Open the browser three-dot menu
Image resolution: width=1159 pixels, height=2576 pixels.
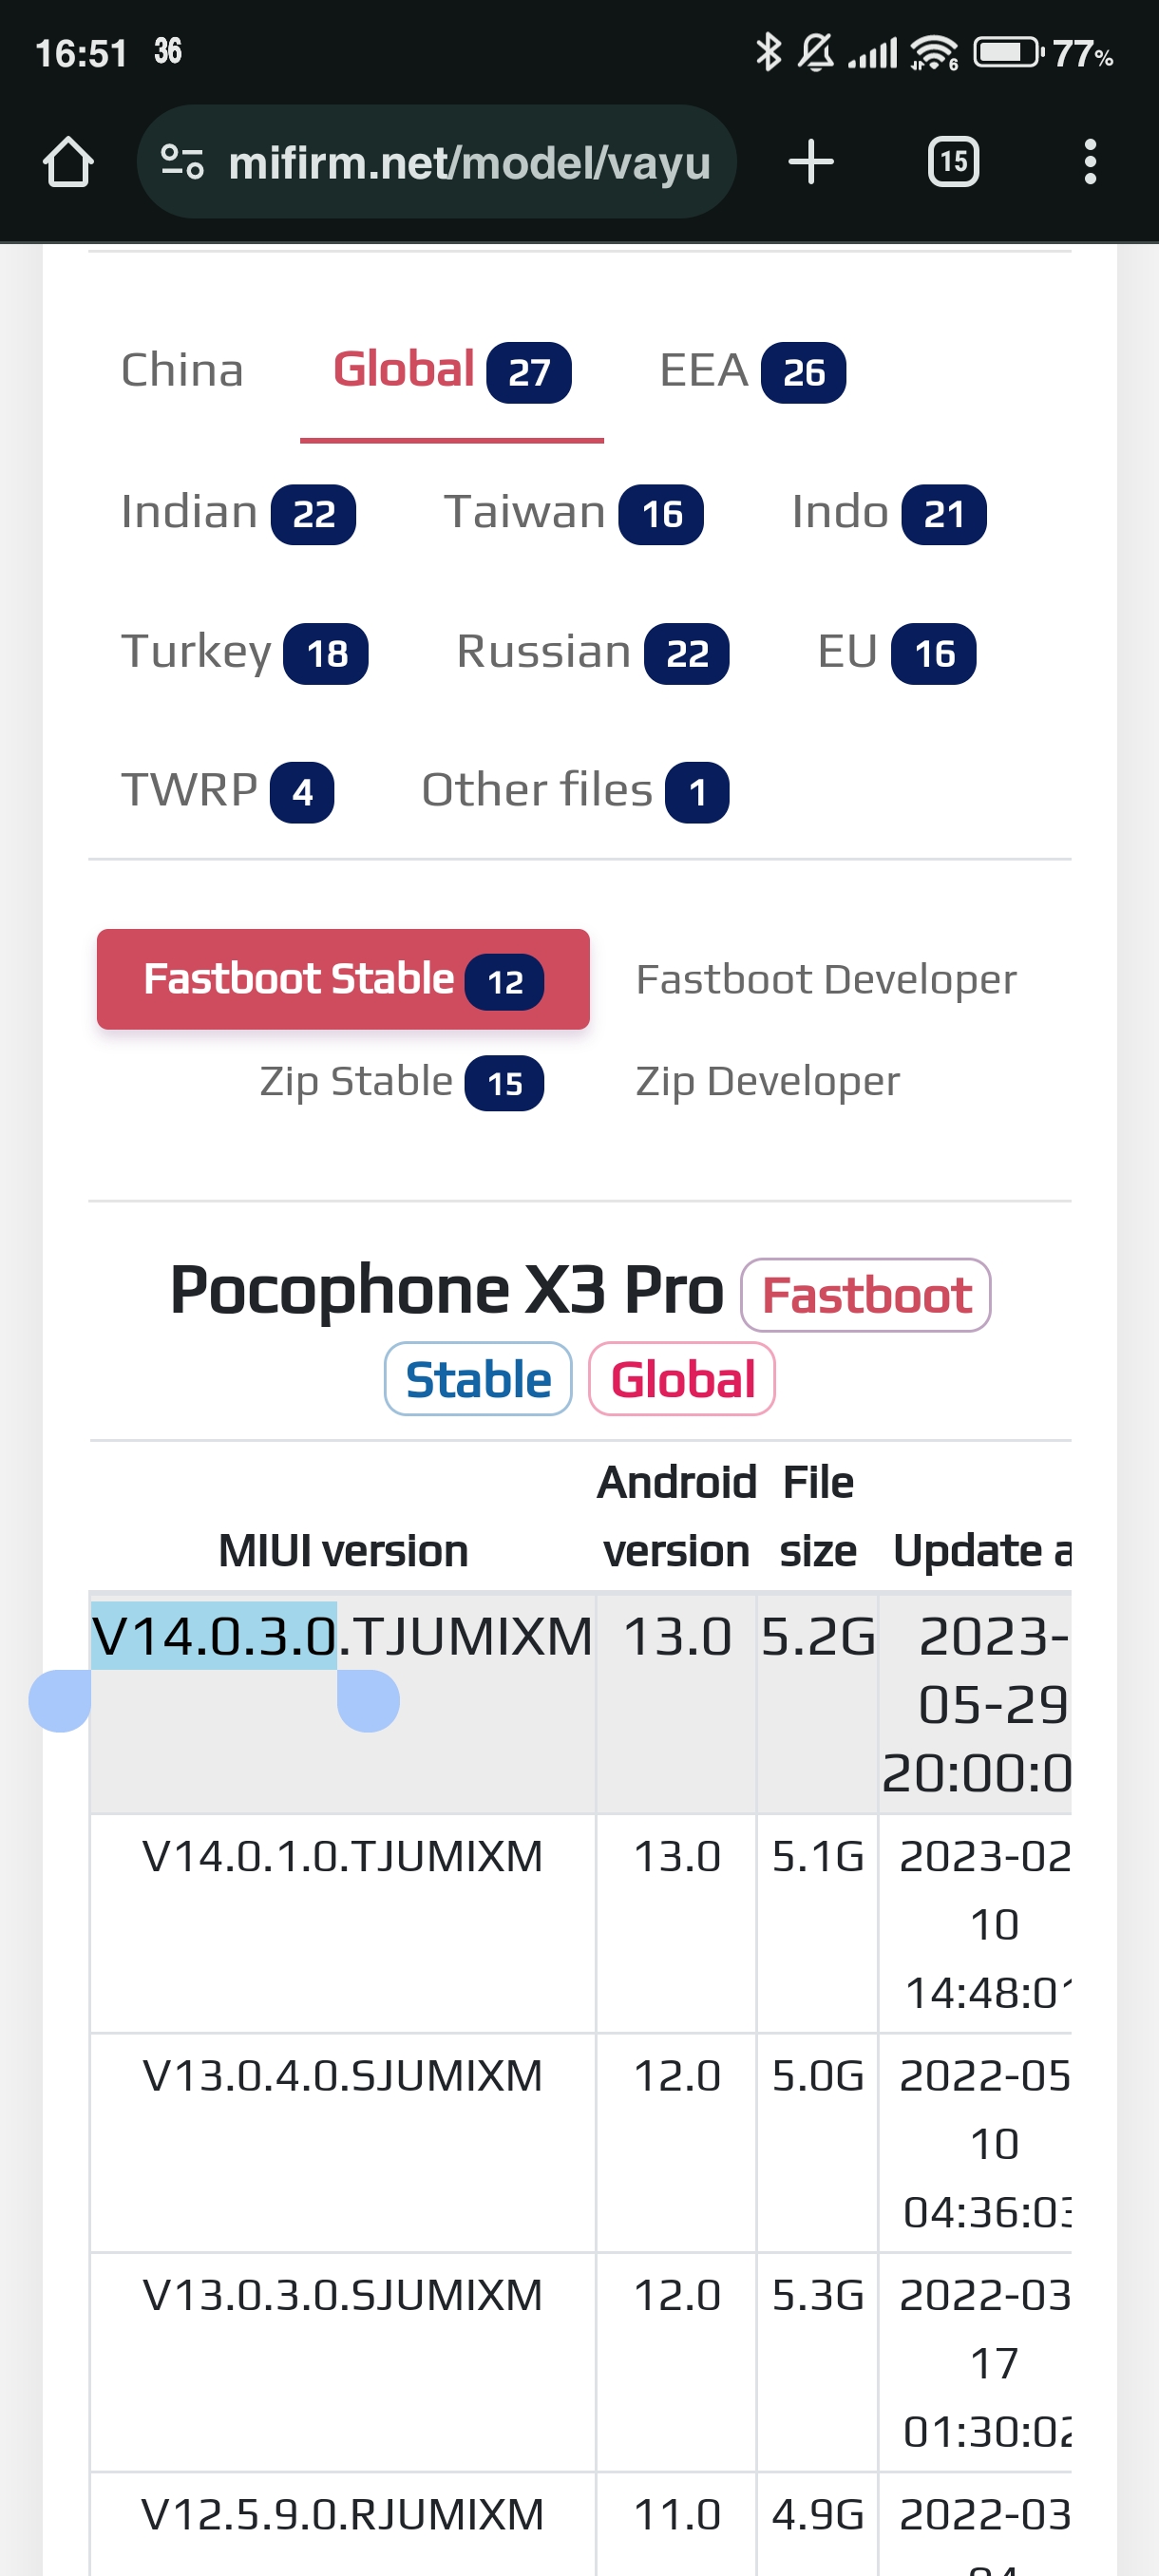coord(1089,162)
